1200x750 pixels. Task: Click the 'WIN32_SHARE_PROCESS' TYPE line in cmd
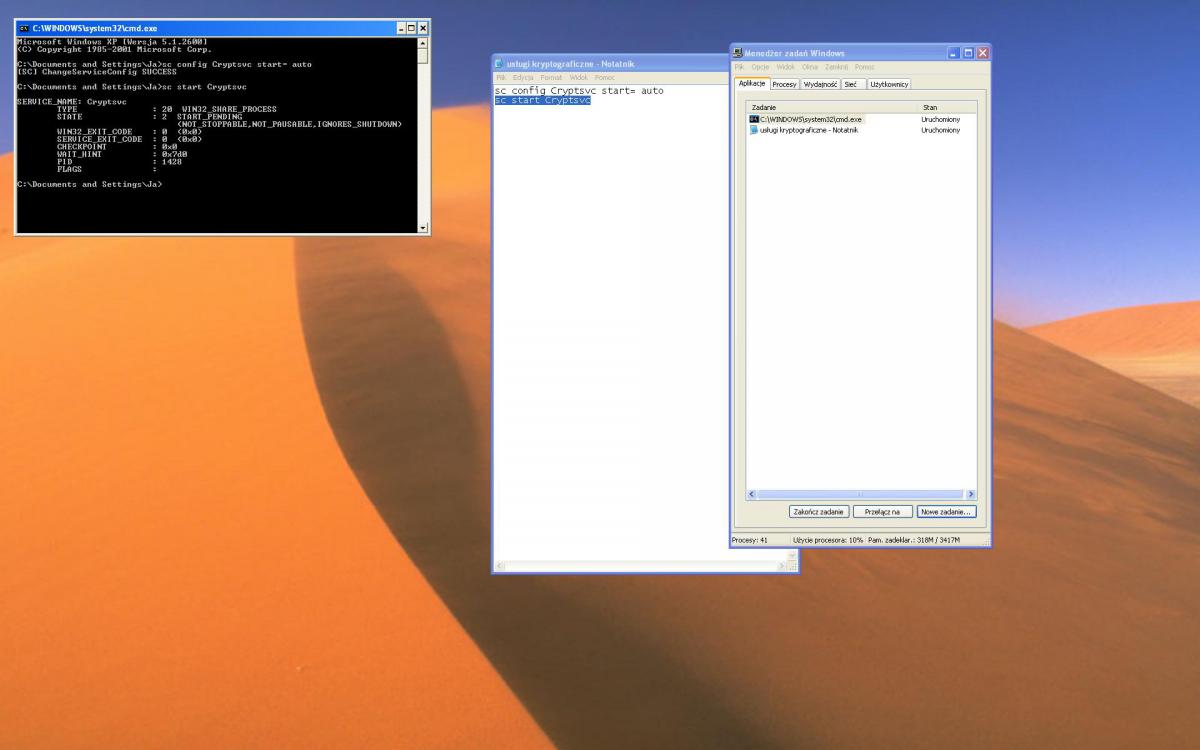click(167, 109)
